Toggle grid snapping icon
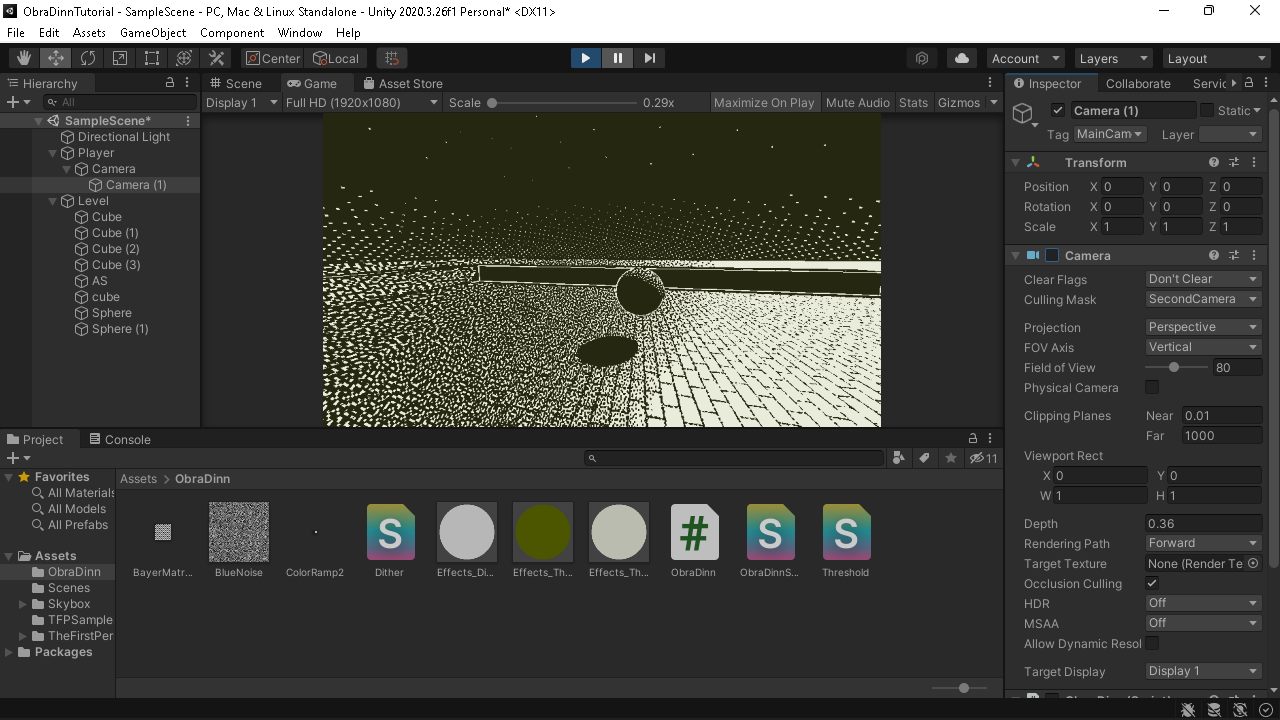 [x=392, y=58]
